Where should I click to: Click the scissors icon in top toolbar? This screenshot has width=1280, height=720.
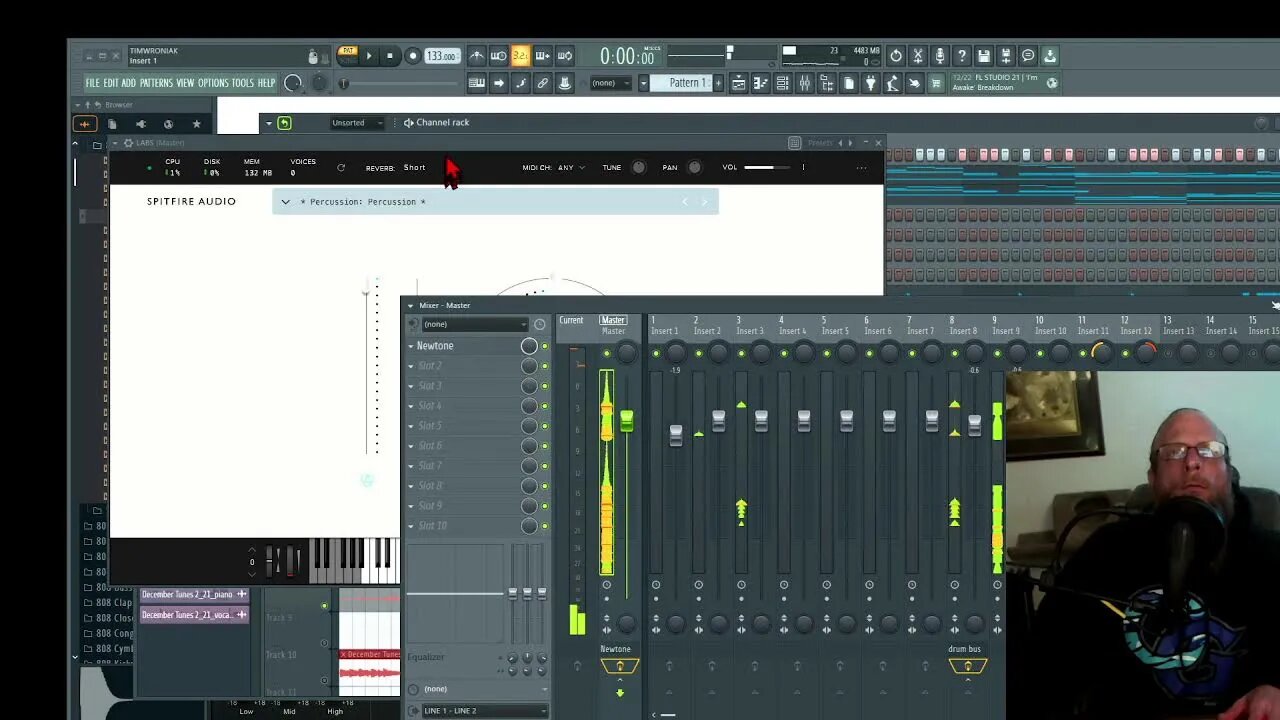(918, 56)
